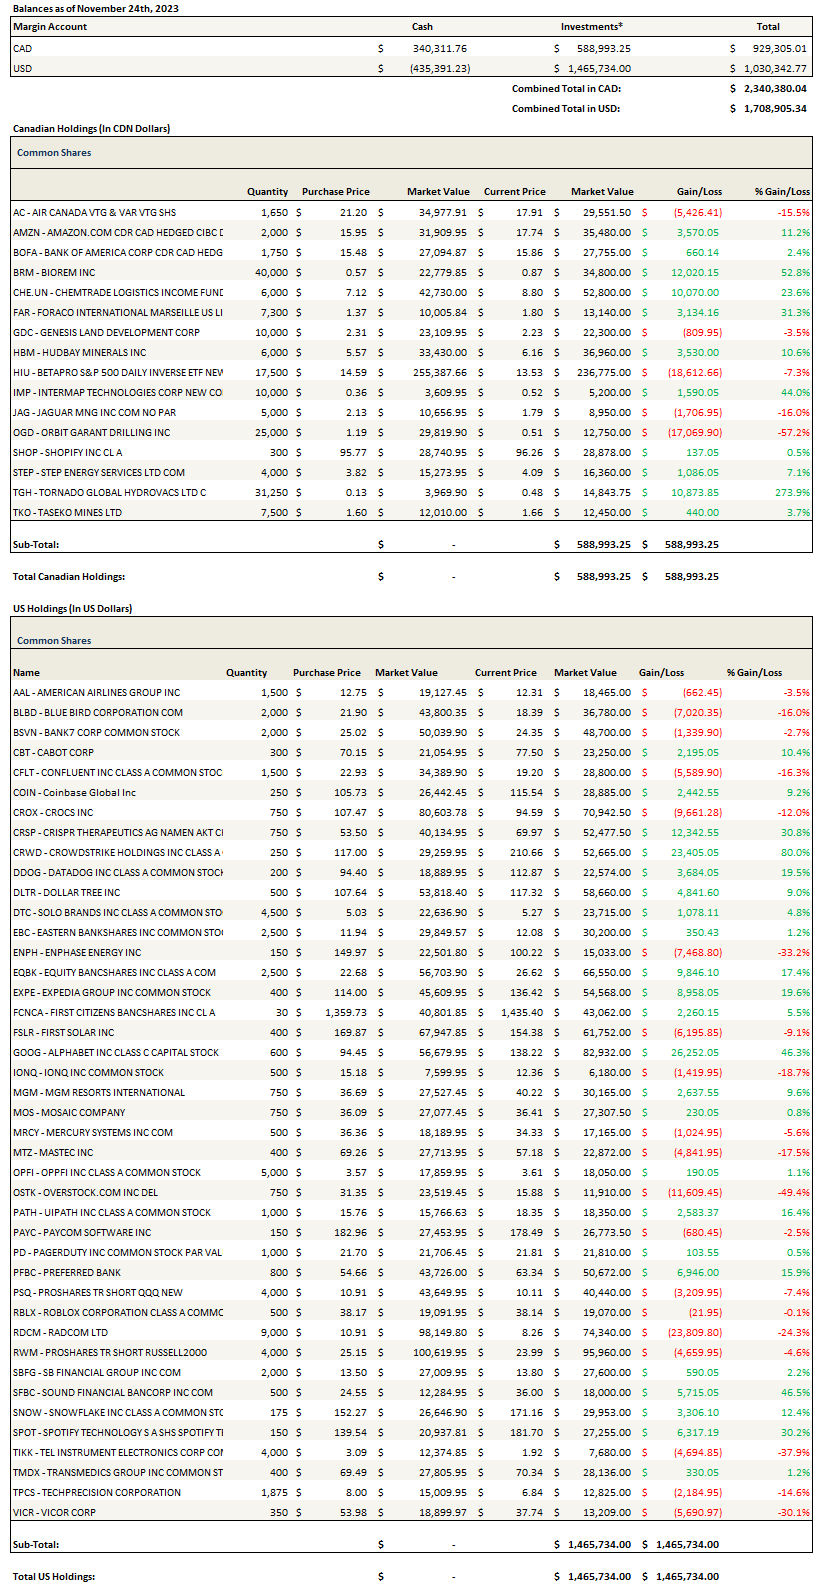
Task: Click the Canadian Holdings section heading
Action: tap(91, 128)
